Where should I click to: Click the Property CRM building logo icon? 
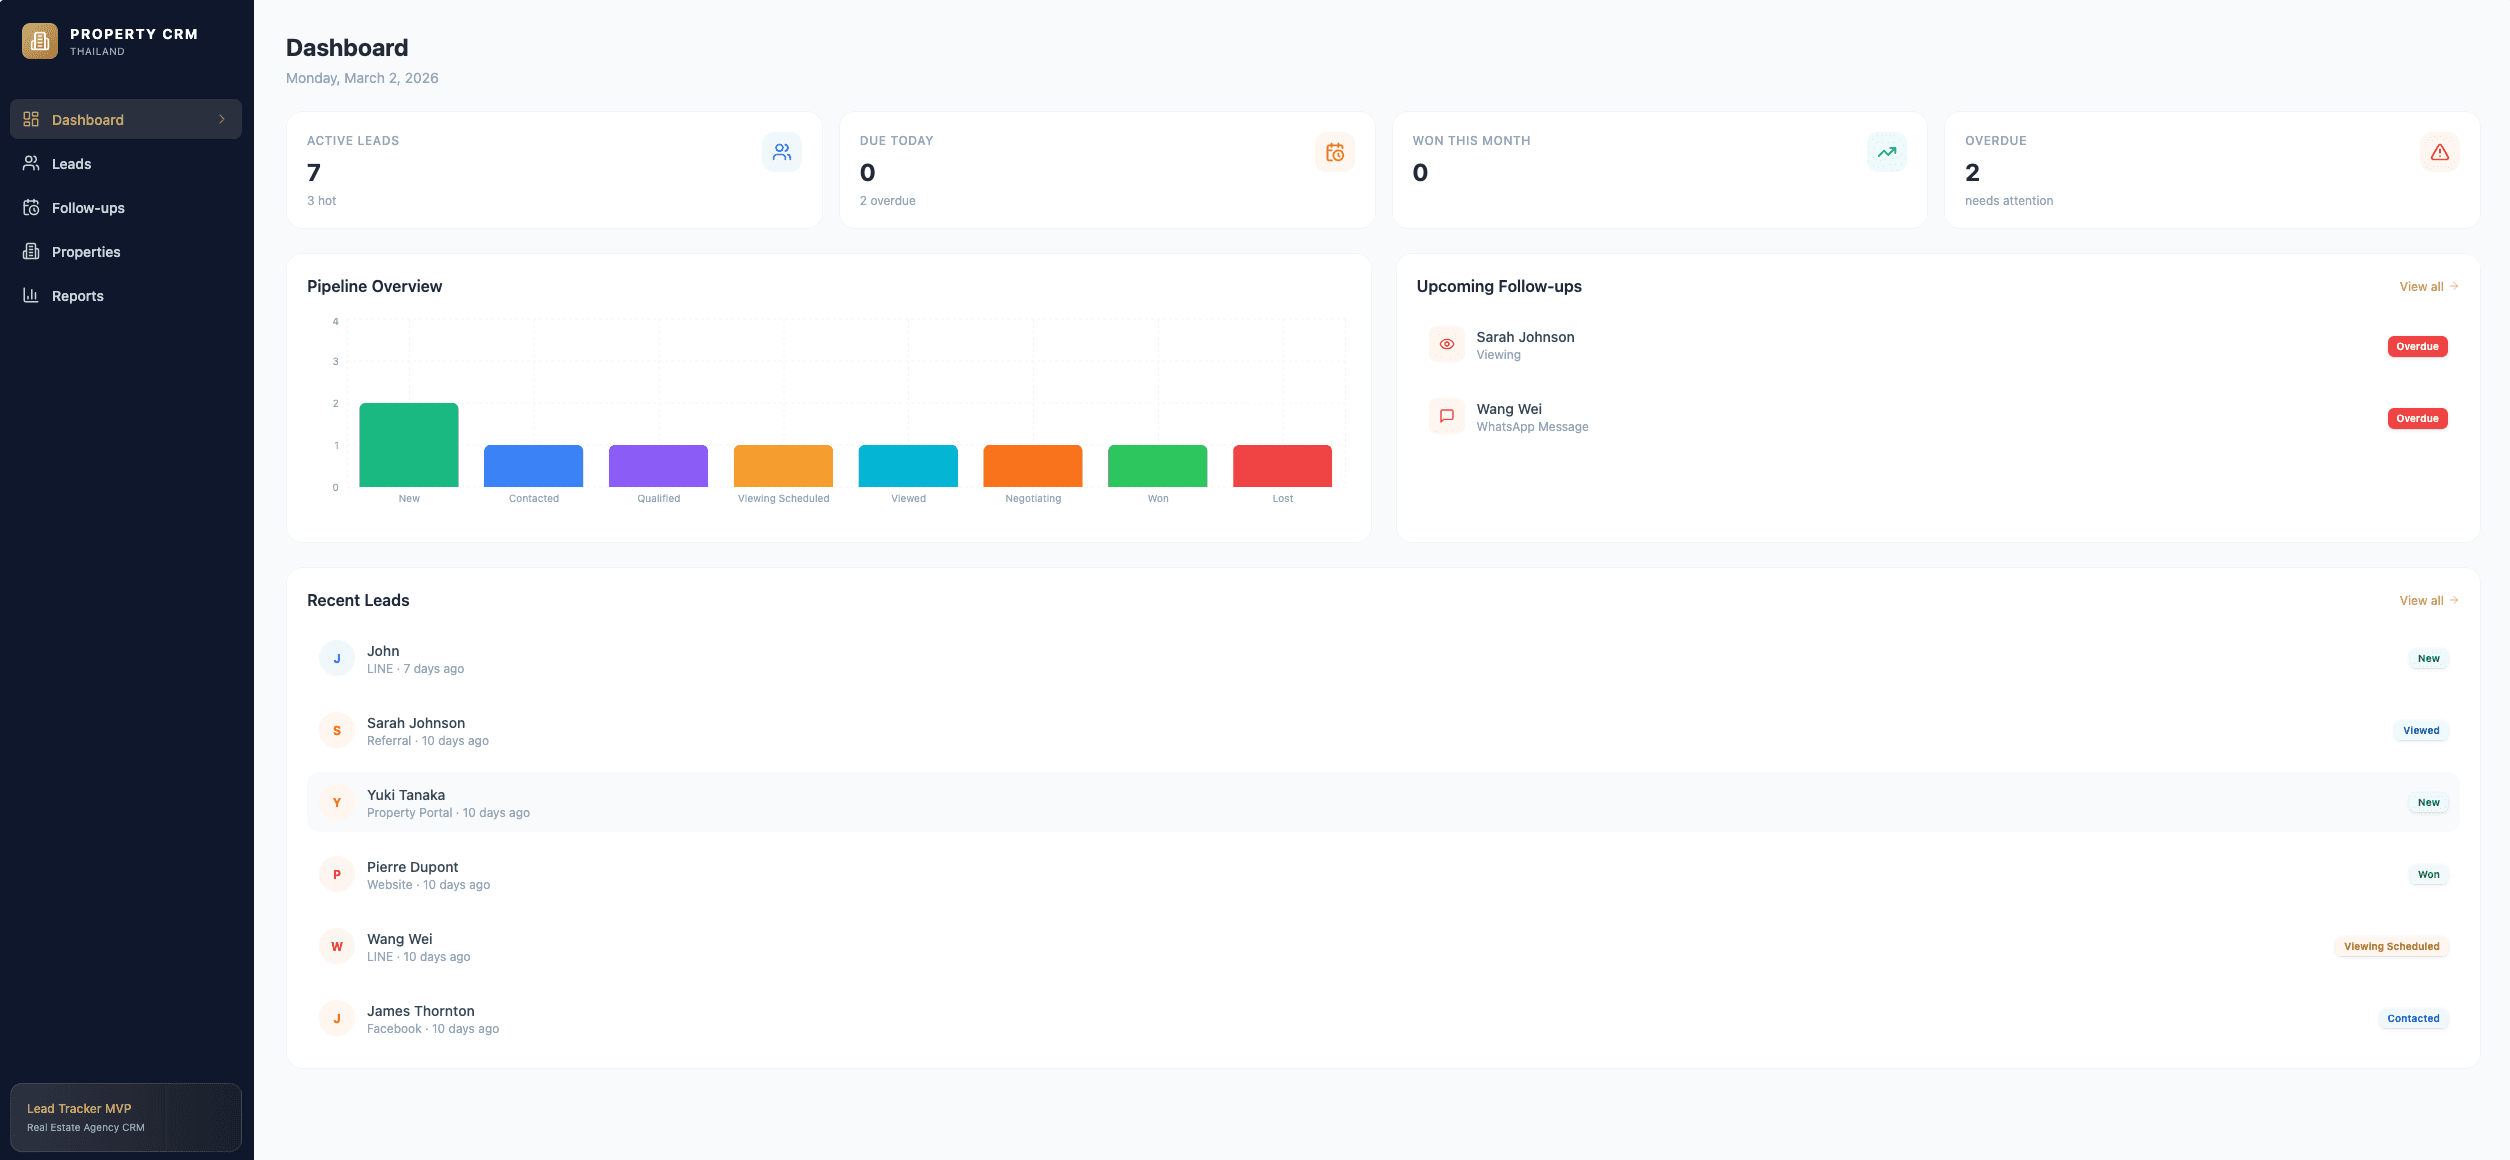[40, 41]
